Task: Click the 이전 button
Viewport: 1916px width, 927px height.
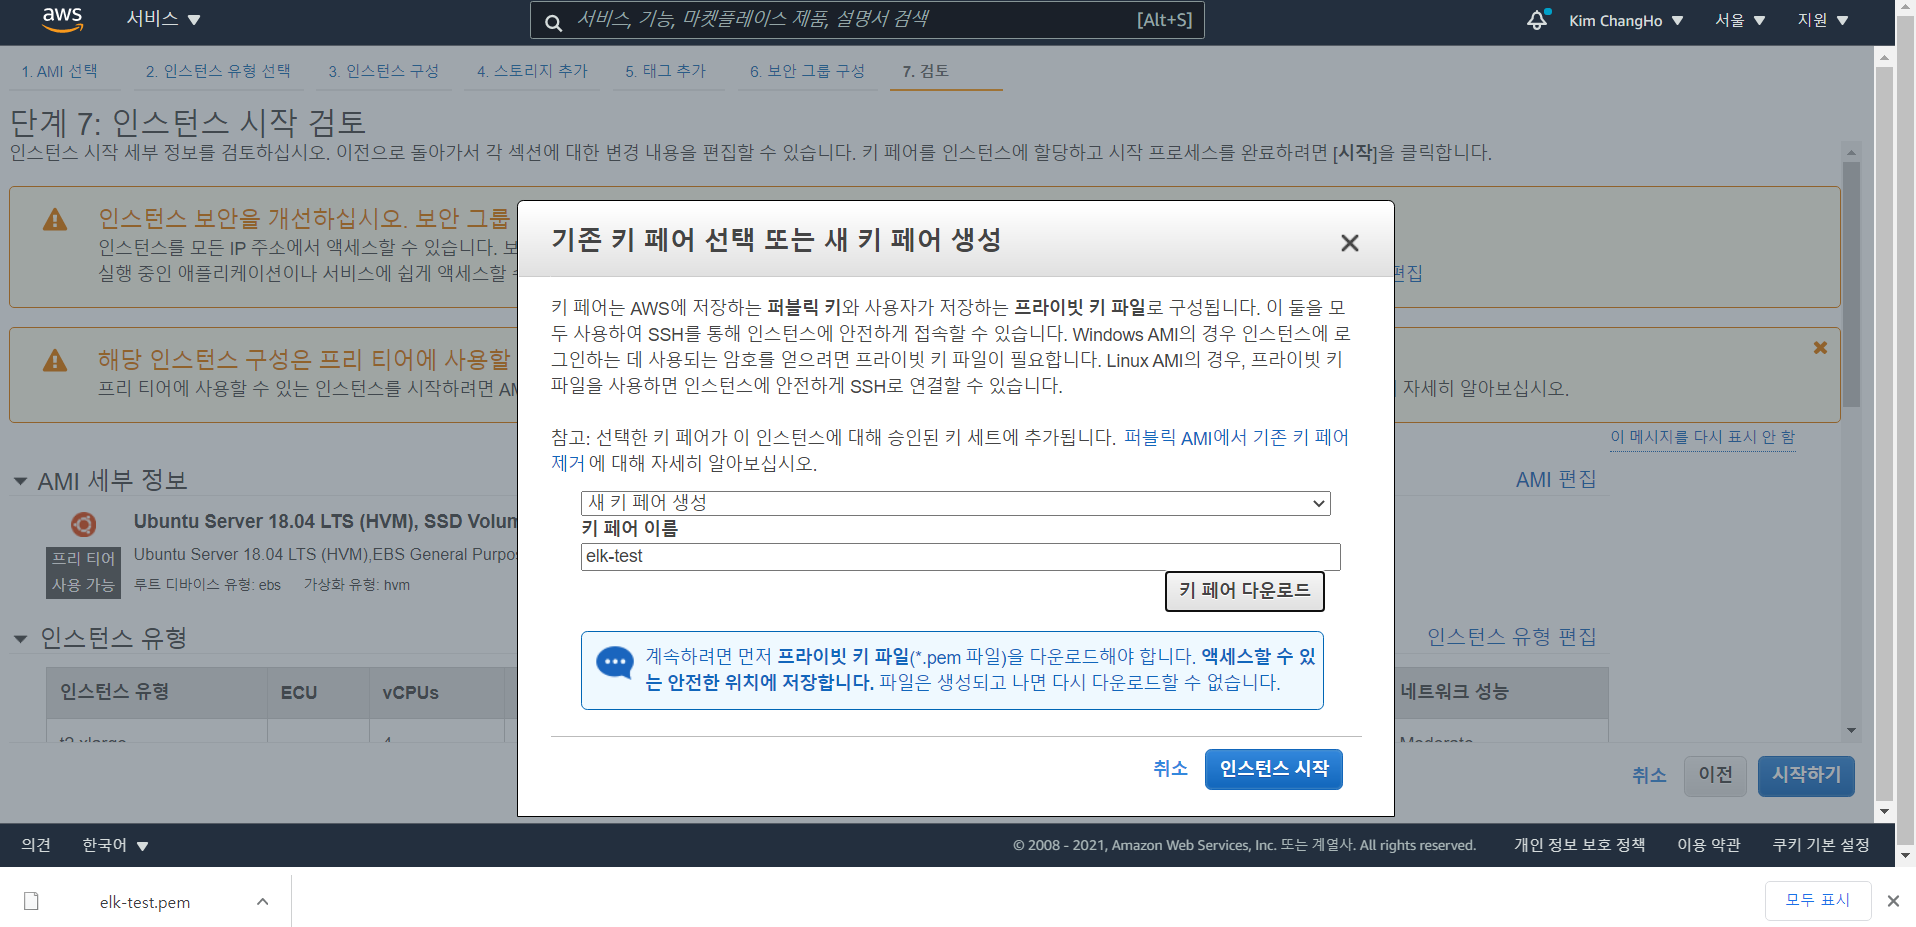Action: (1715, 775)
